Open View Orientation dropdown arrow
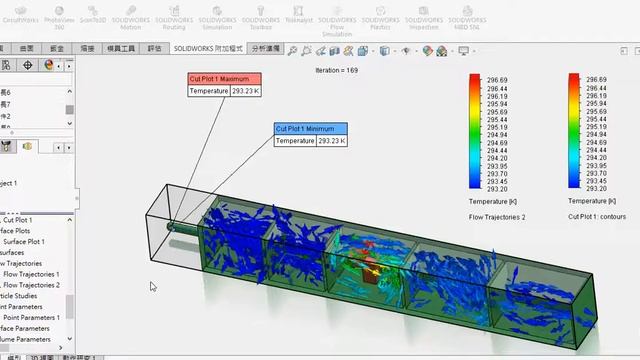The image size is (640, 360). click(373, 51)
